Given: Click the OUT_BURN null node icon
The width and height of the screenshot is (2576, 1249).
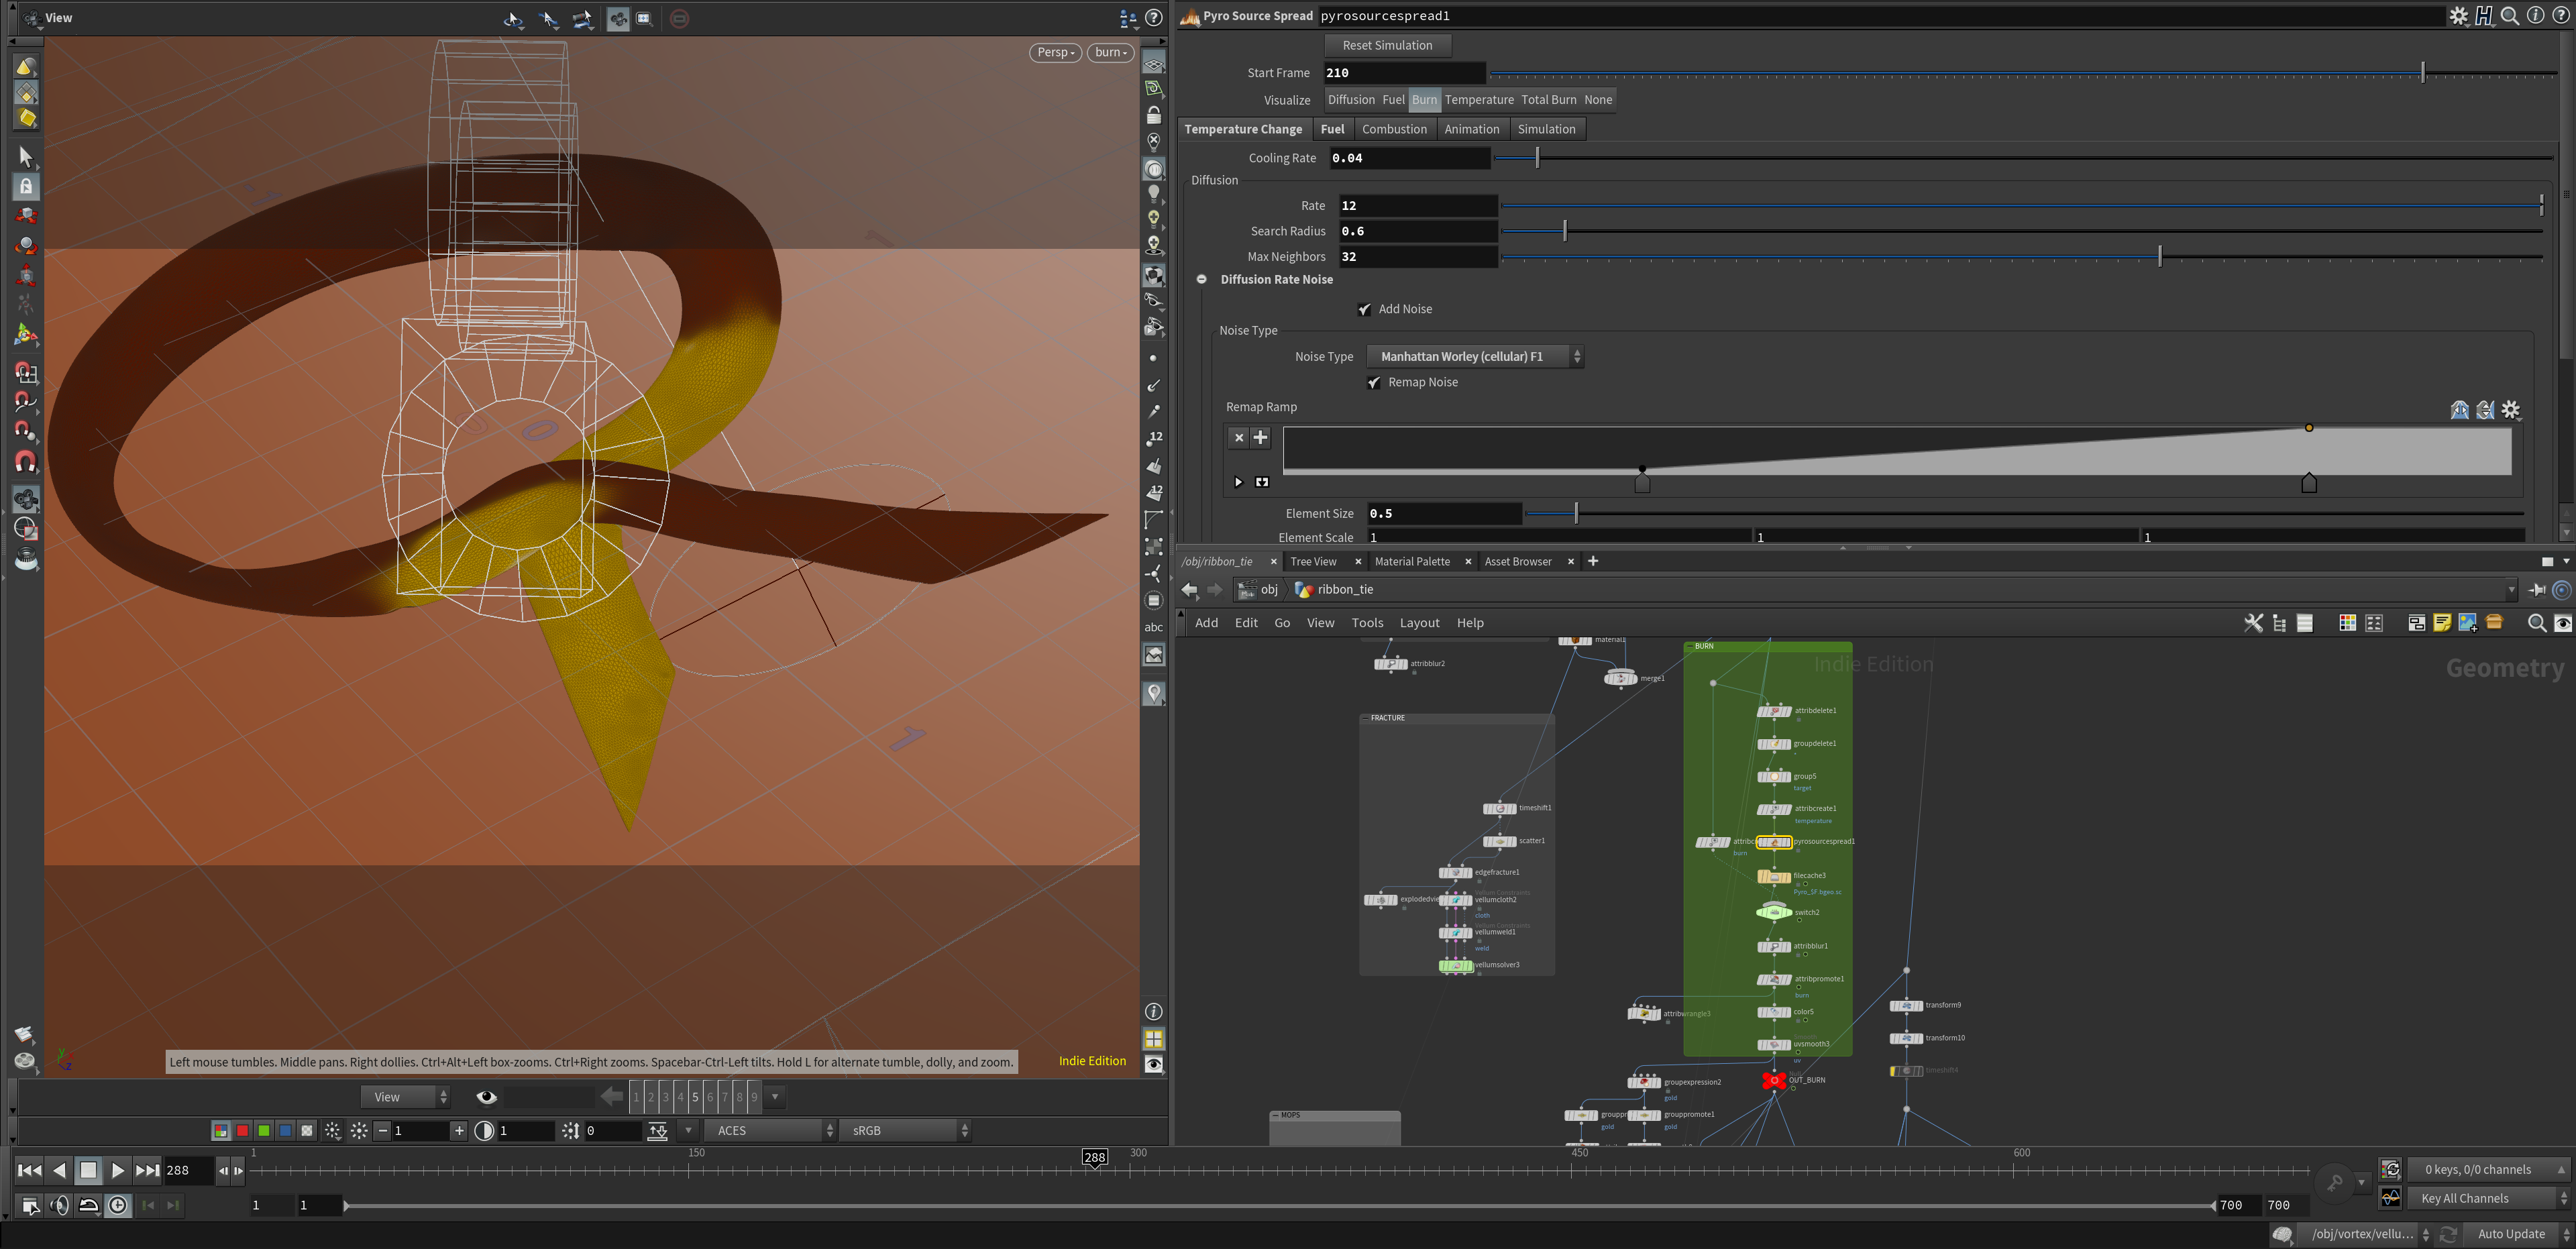Looking at the screenshot, I should click(x=1774, y=1080).
